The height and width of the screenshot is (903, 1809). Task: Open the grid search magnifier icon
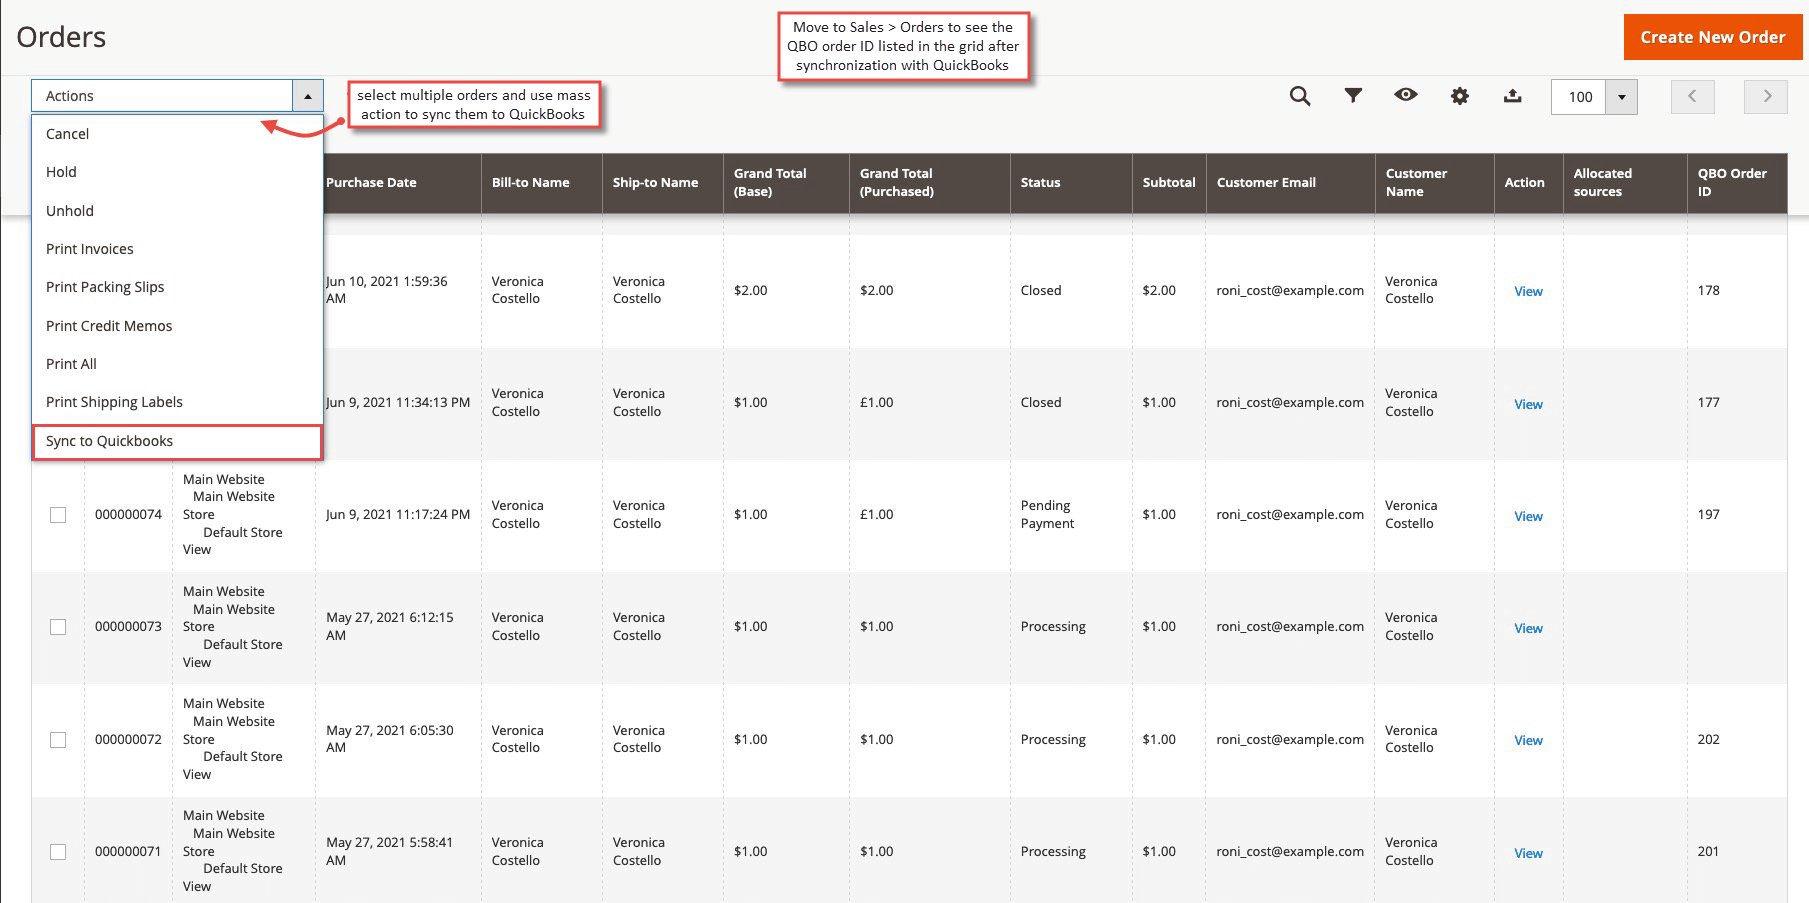[1300, 96]
